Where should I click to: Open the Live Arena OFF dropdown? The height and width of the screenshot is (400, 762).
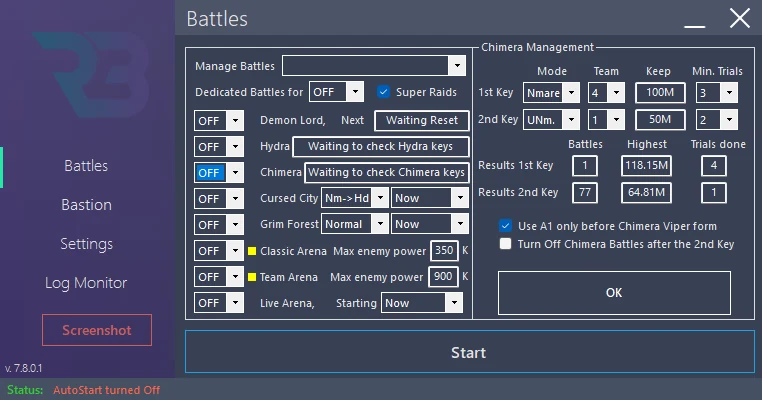pos(219,303)
